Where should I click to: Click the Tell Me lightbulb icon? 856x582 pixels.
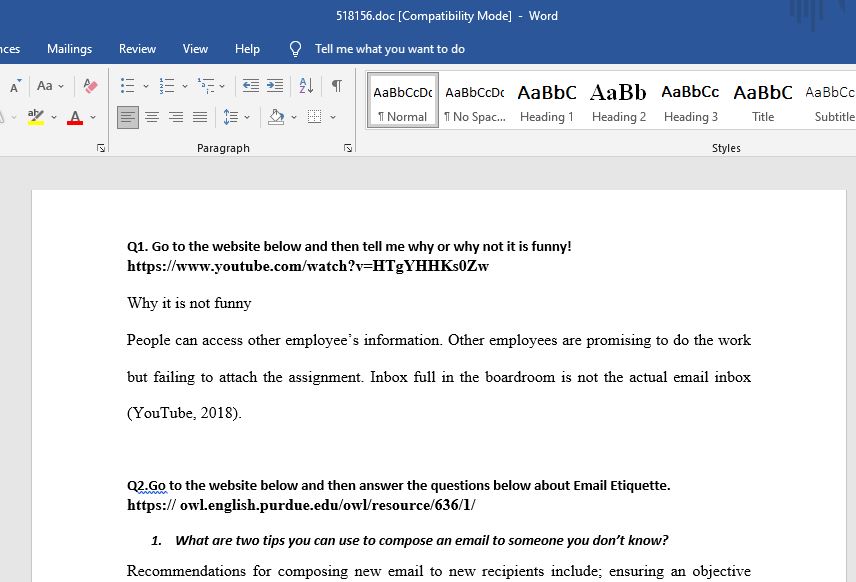(295, 49)
